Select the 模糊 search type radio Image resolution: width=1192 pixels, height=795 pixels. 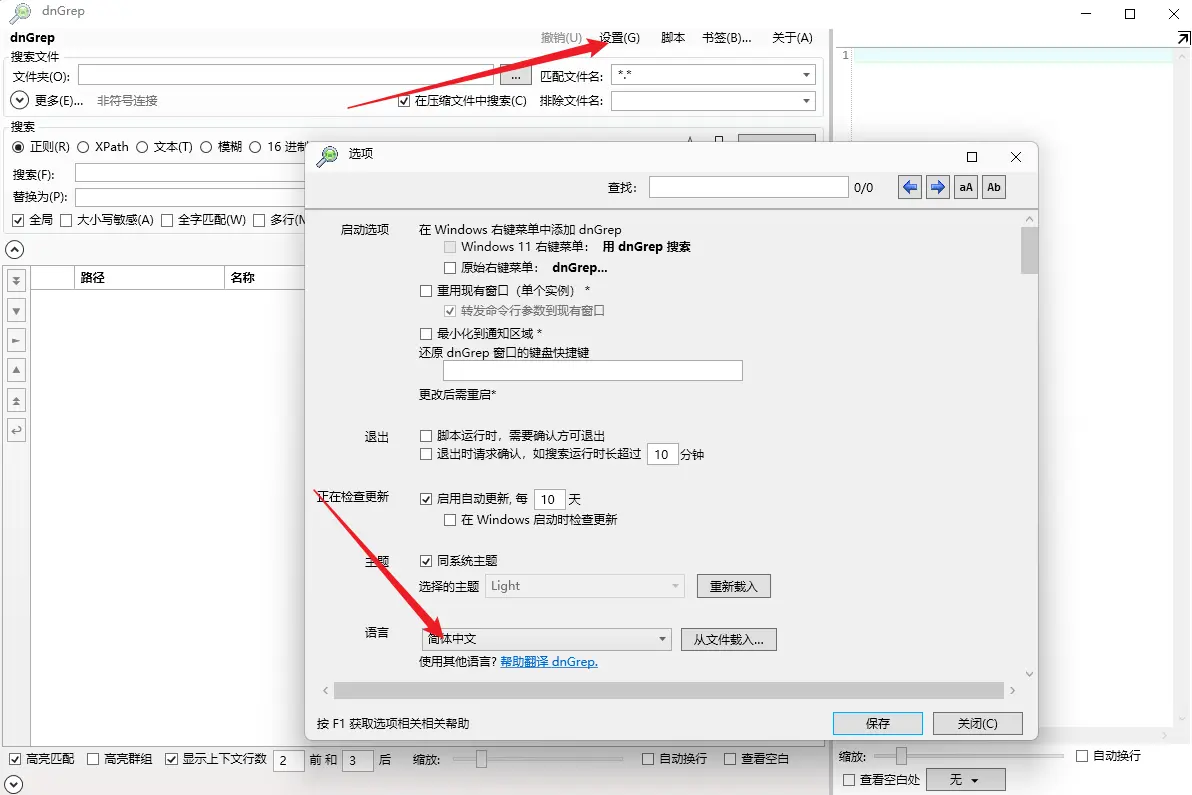pyautogui.click(x=206, y=147)
